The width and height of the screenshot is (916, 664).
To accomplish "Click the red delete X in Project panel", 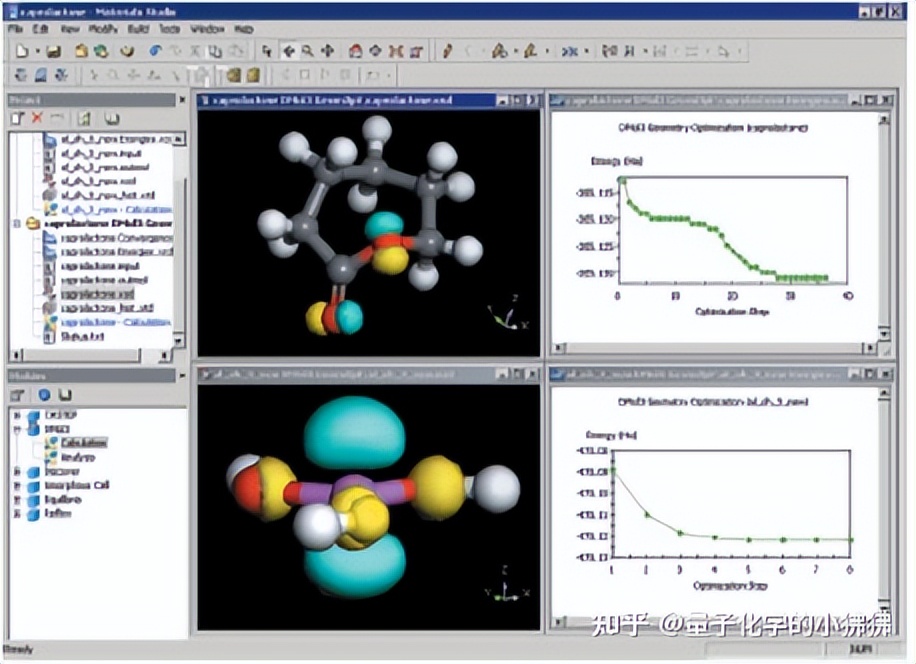I will [x=37, y=119].
